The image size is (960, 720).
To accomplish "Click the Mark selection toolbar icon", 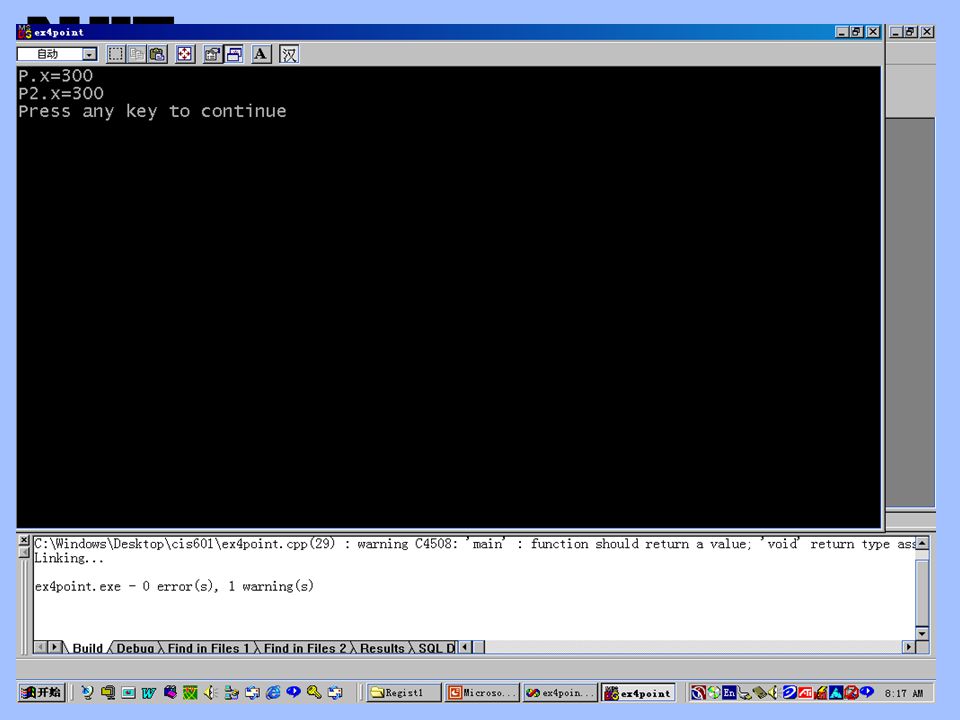I will click(115, 54).
